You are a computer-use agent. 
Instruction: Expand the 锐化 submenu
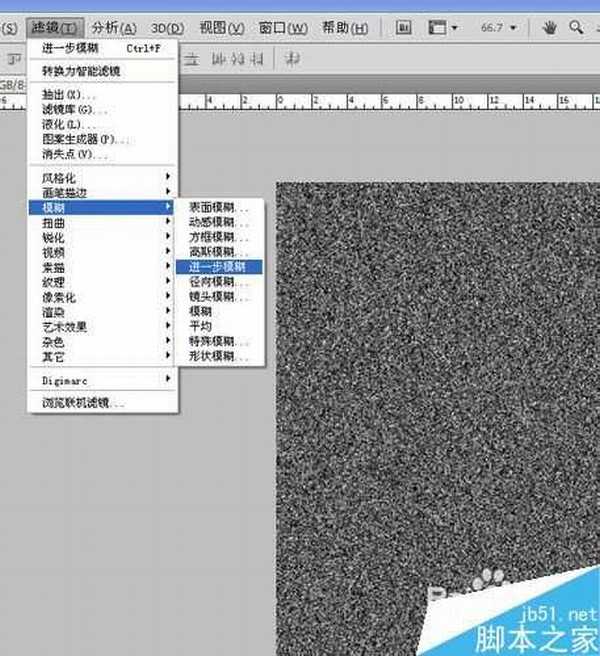click(x=103, y=238)
